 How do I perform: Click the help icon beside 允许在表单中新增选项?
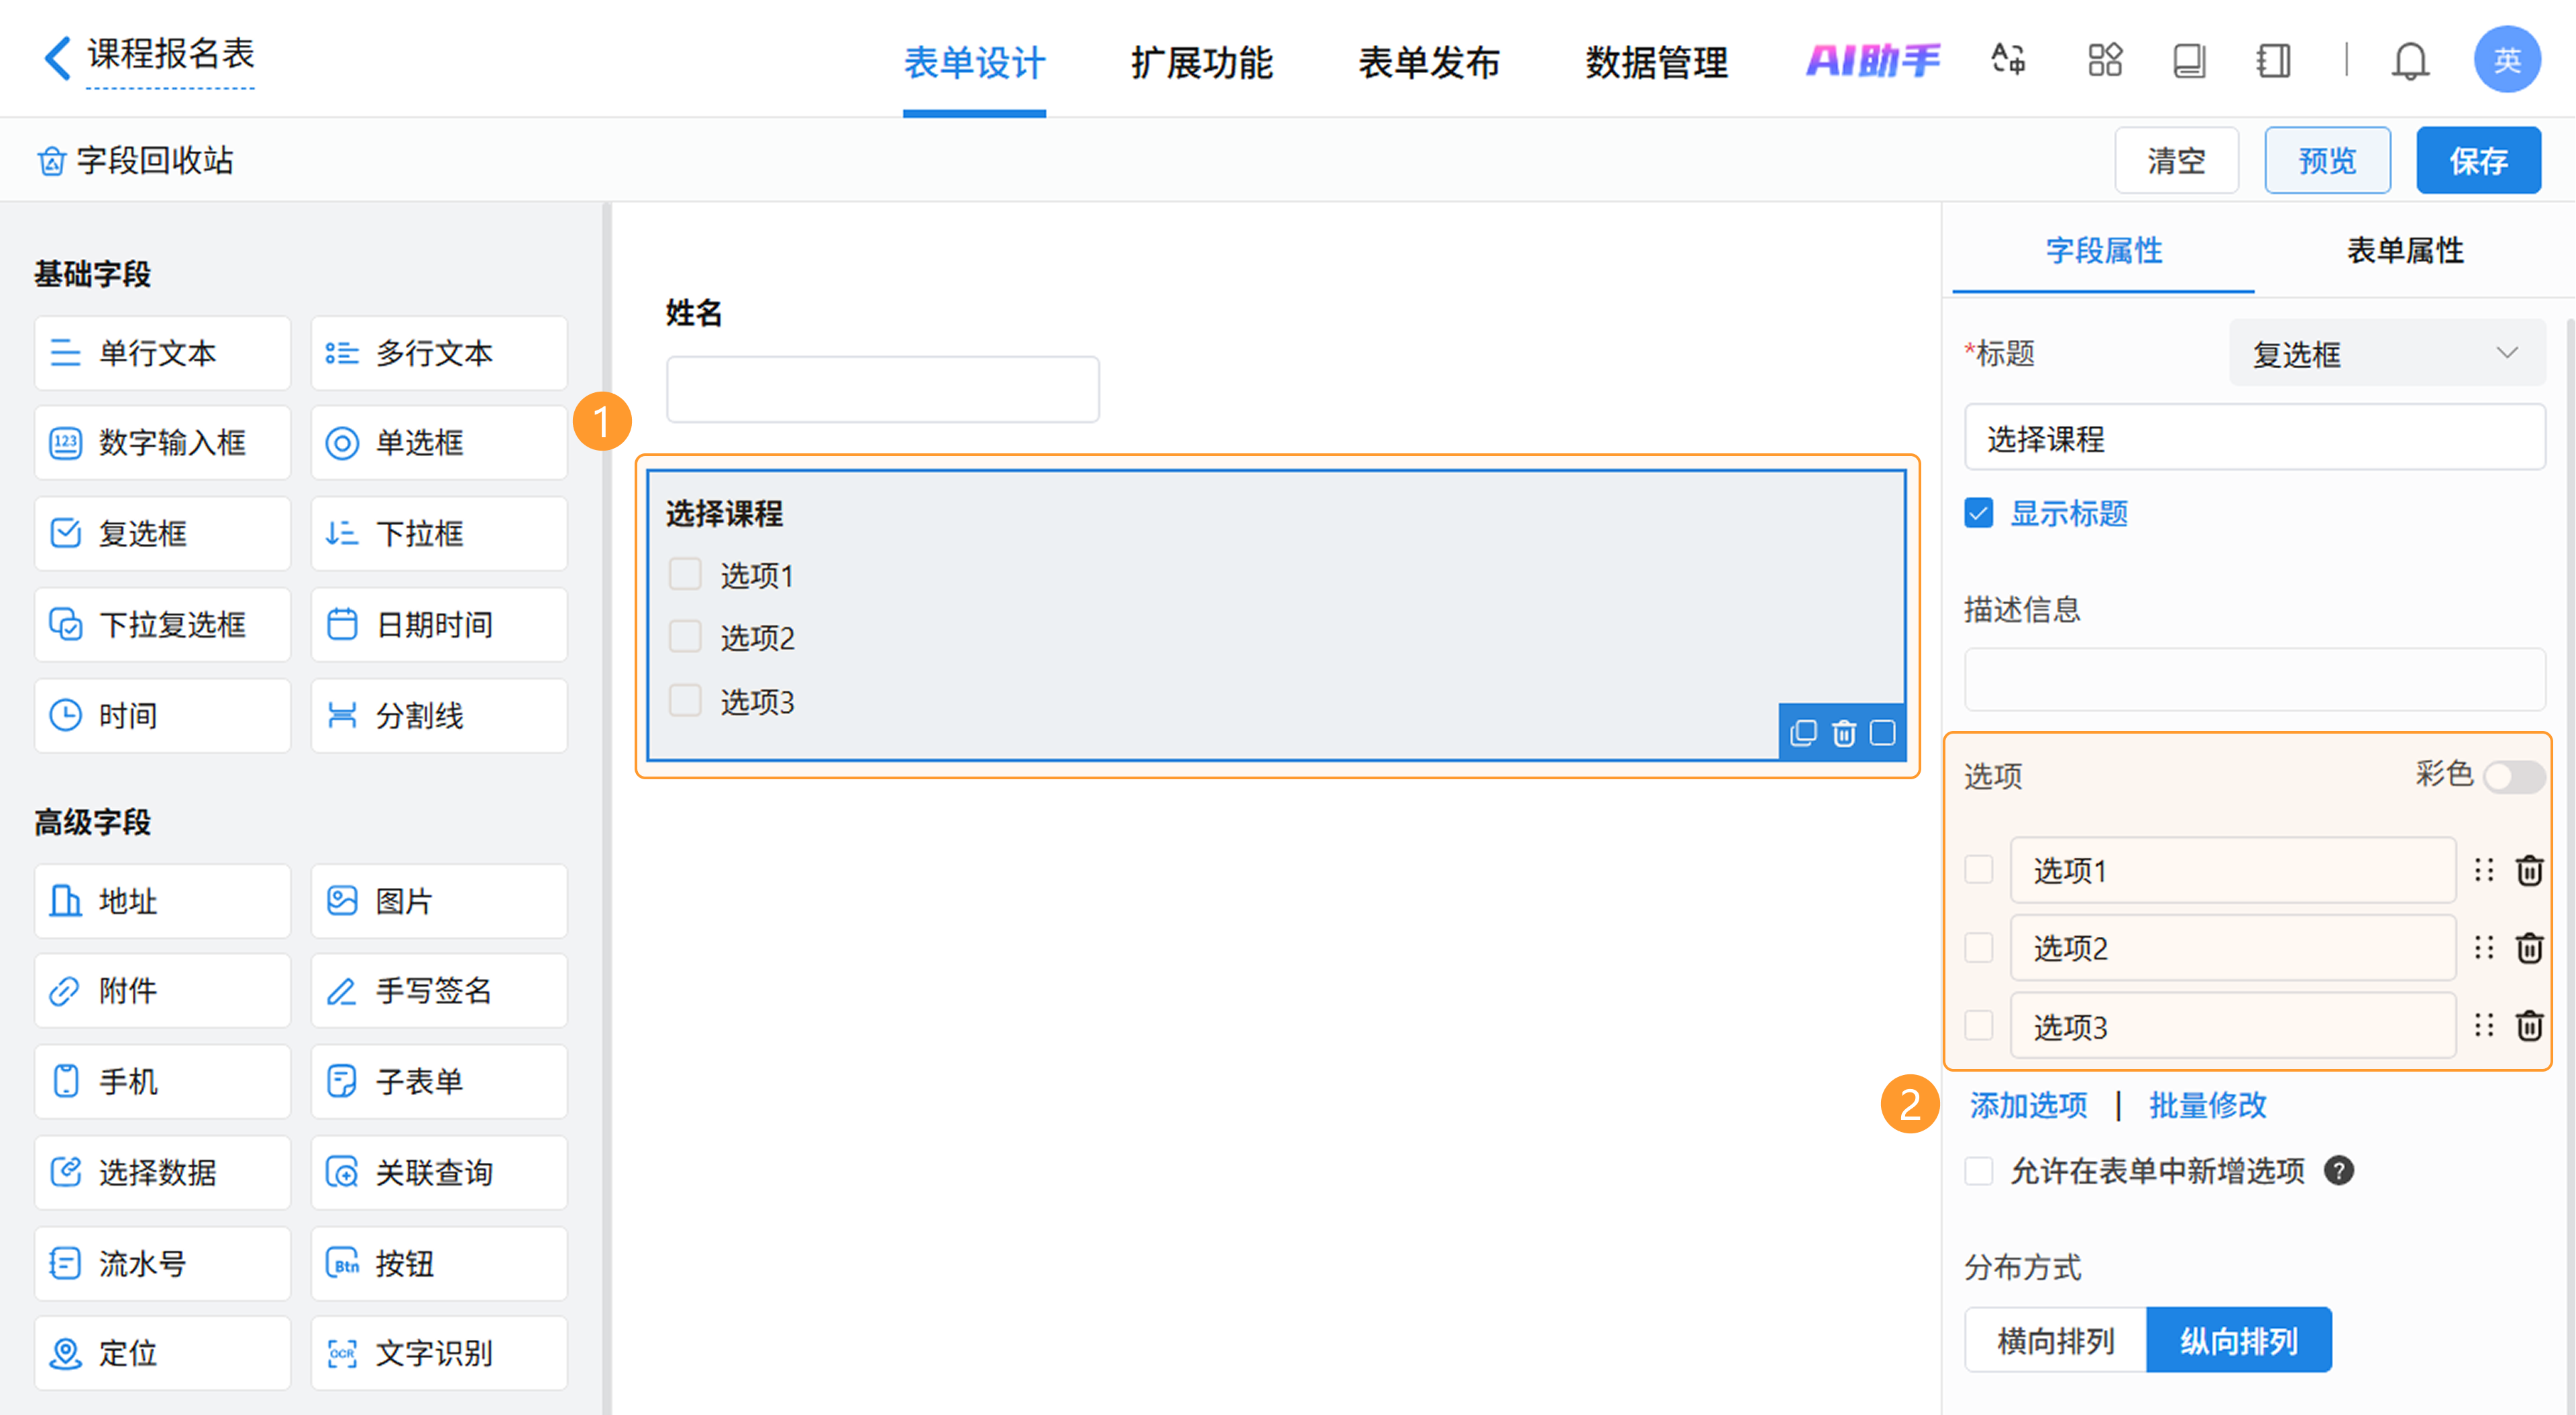[x=2338, y=1170]
